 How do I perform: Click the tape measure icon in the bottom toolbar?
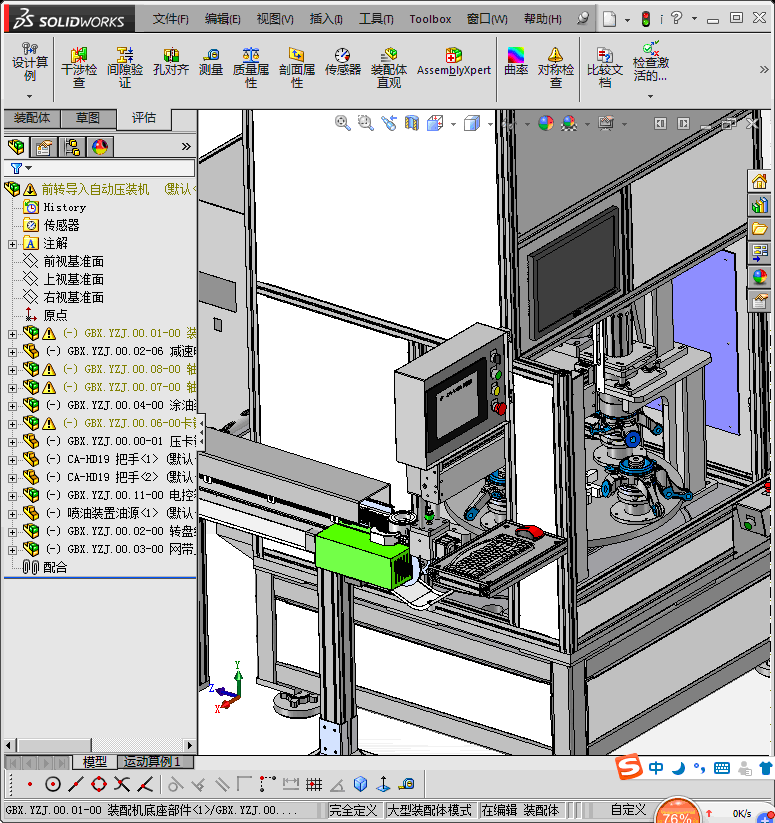(x=406, y=784)
